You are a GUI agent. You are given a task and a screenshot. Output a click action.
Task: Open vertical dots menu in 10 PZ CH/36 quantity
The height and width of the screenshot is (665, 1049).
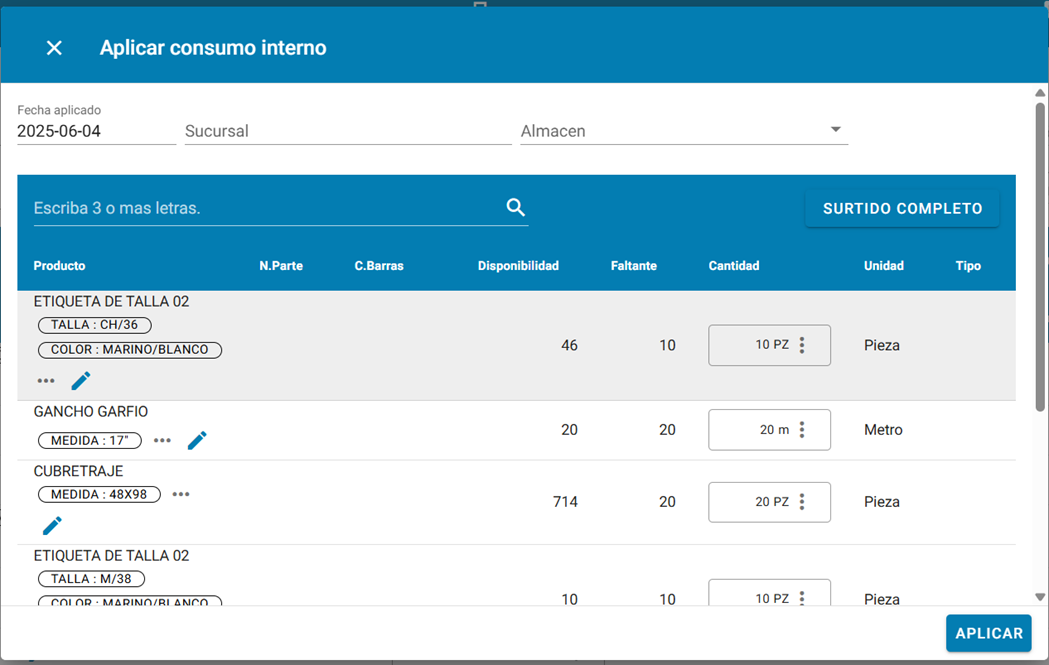[x=802, y=345]
